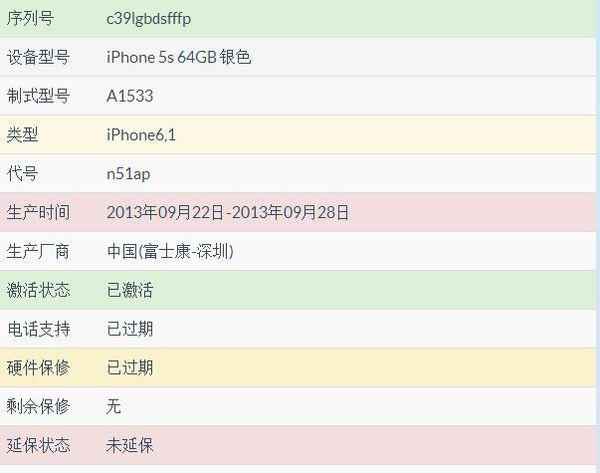Click the 已过期 value beside 电话支持
600x473 pixels.
click(130, 329)
